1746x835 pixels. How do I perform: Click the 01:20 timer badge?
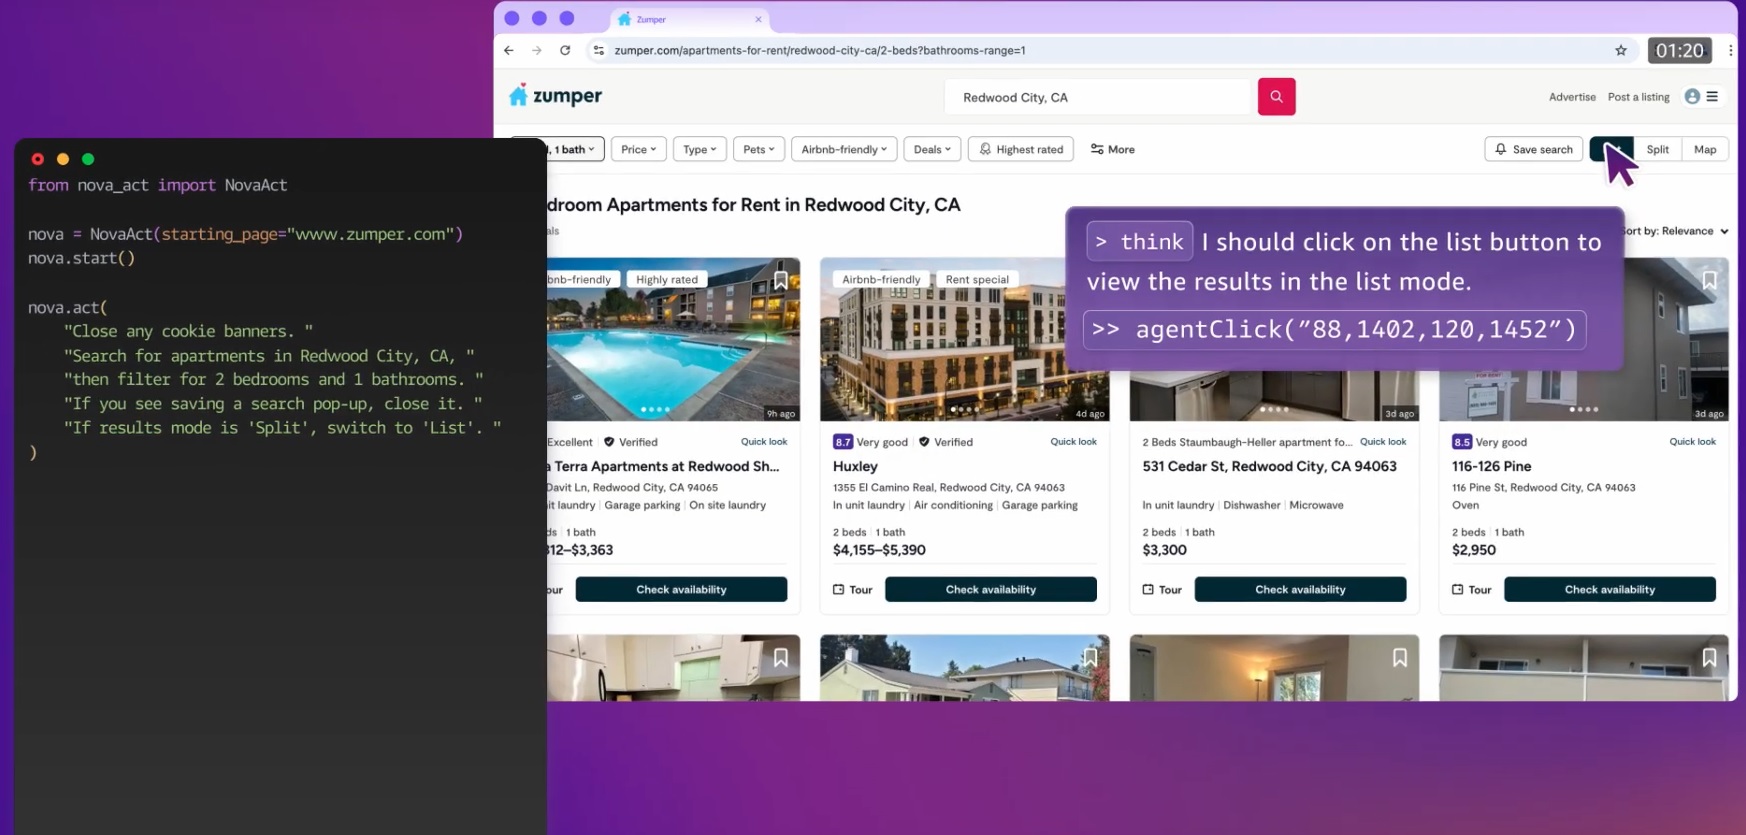click(1679, 50)
